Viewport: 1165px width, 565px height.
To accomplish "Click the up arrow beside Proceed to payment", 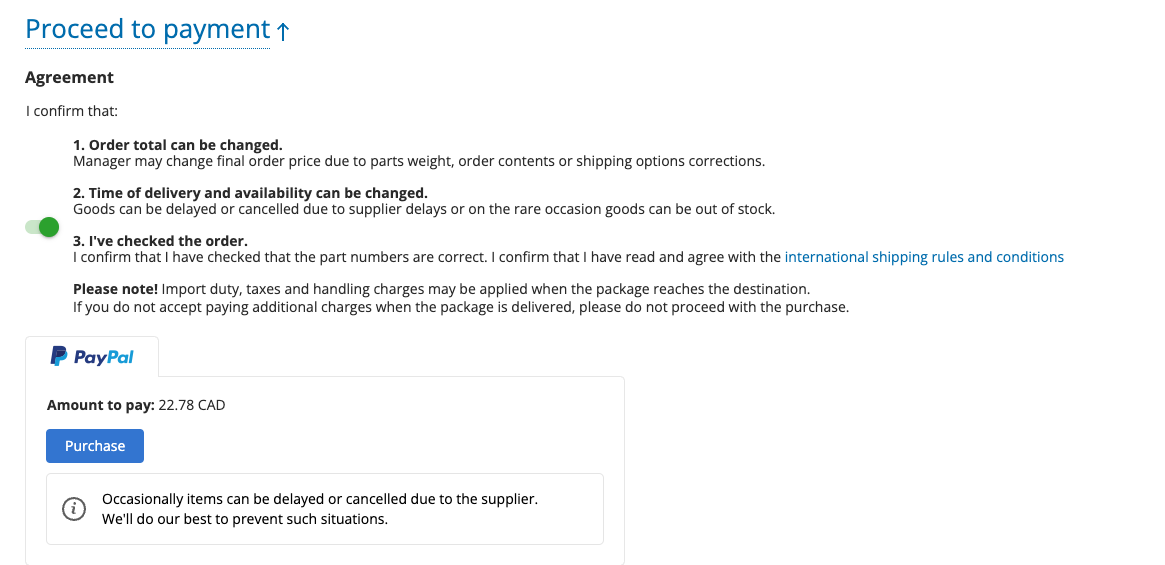I will (x=283, y=32).
